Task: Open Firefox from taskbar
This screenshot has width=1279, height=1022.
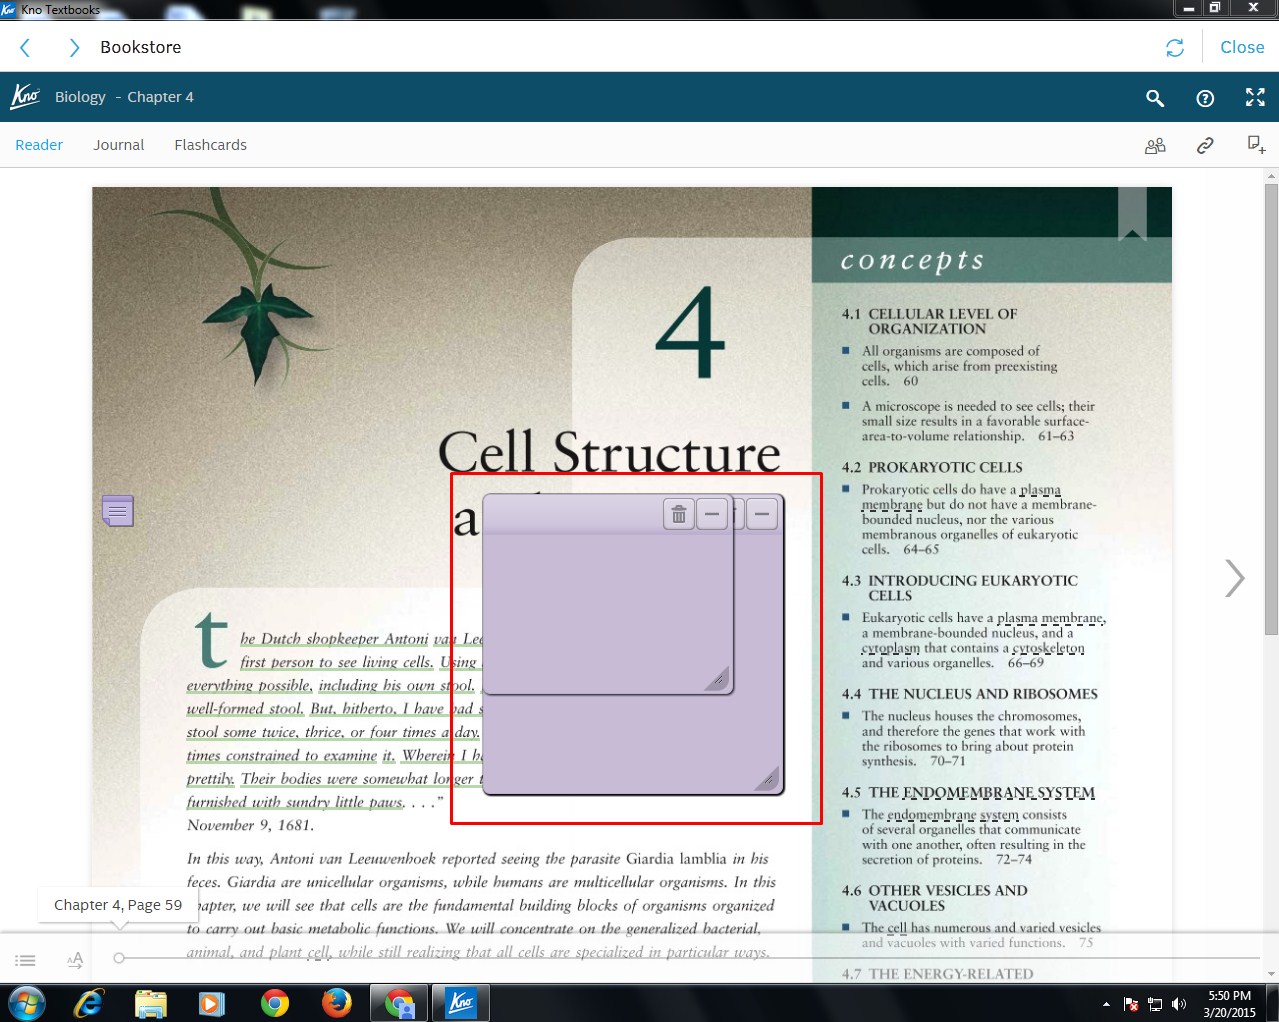Action: pyautogui.click(x=336, y=1002)
